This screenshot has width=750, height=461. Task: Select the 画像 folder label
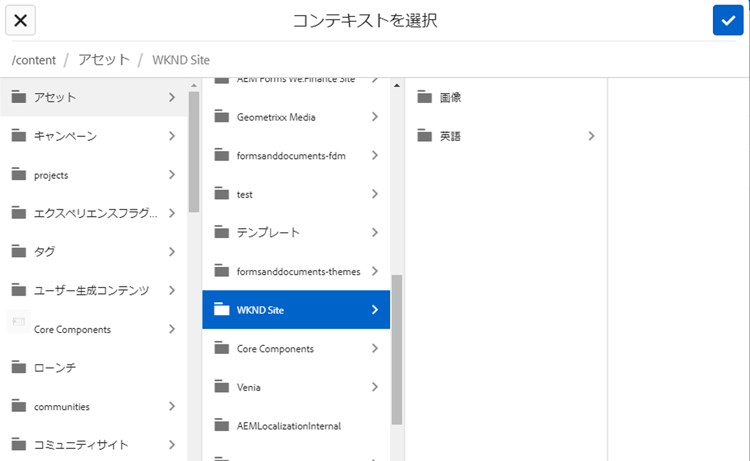[450, 98]
